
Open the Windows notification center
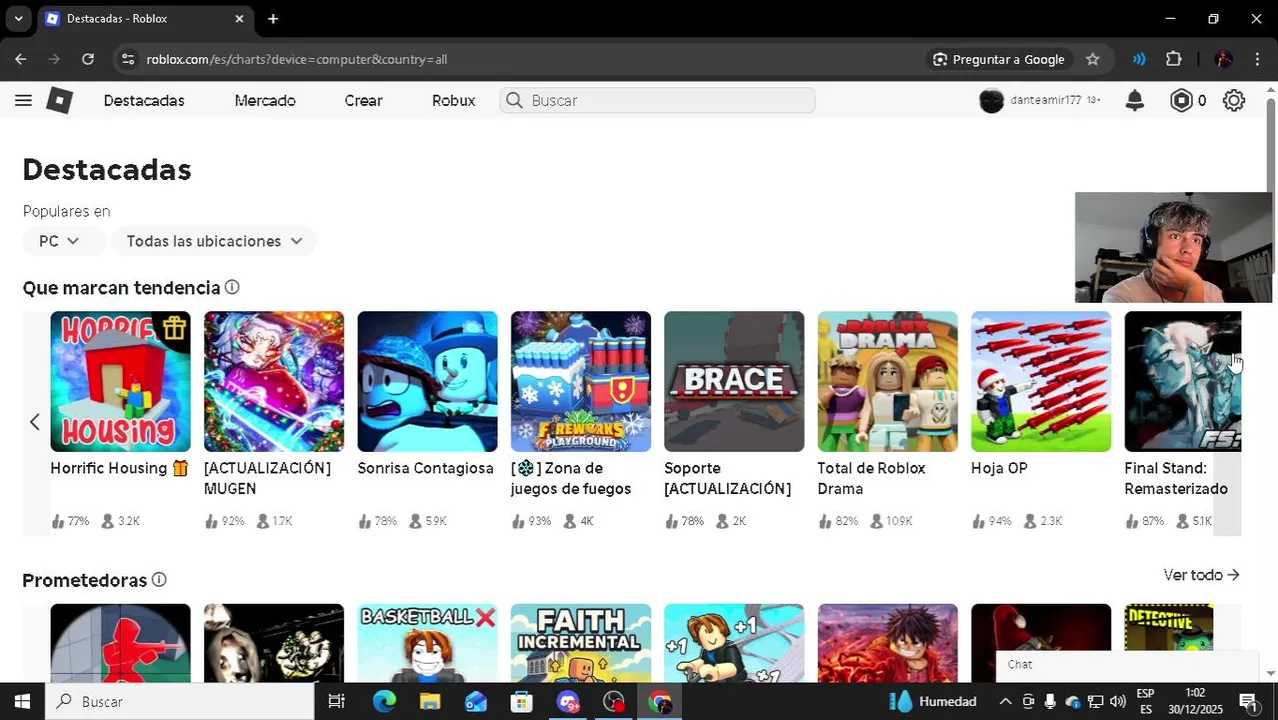(1248, 701)
